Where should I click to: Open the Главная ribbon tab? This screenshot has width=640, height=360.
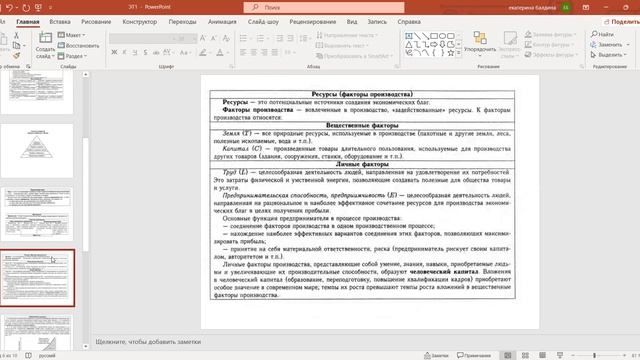coord(28,22)
